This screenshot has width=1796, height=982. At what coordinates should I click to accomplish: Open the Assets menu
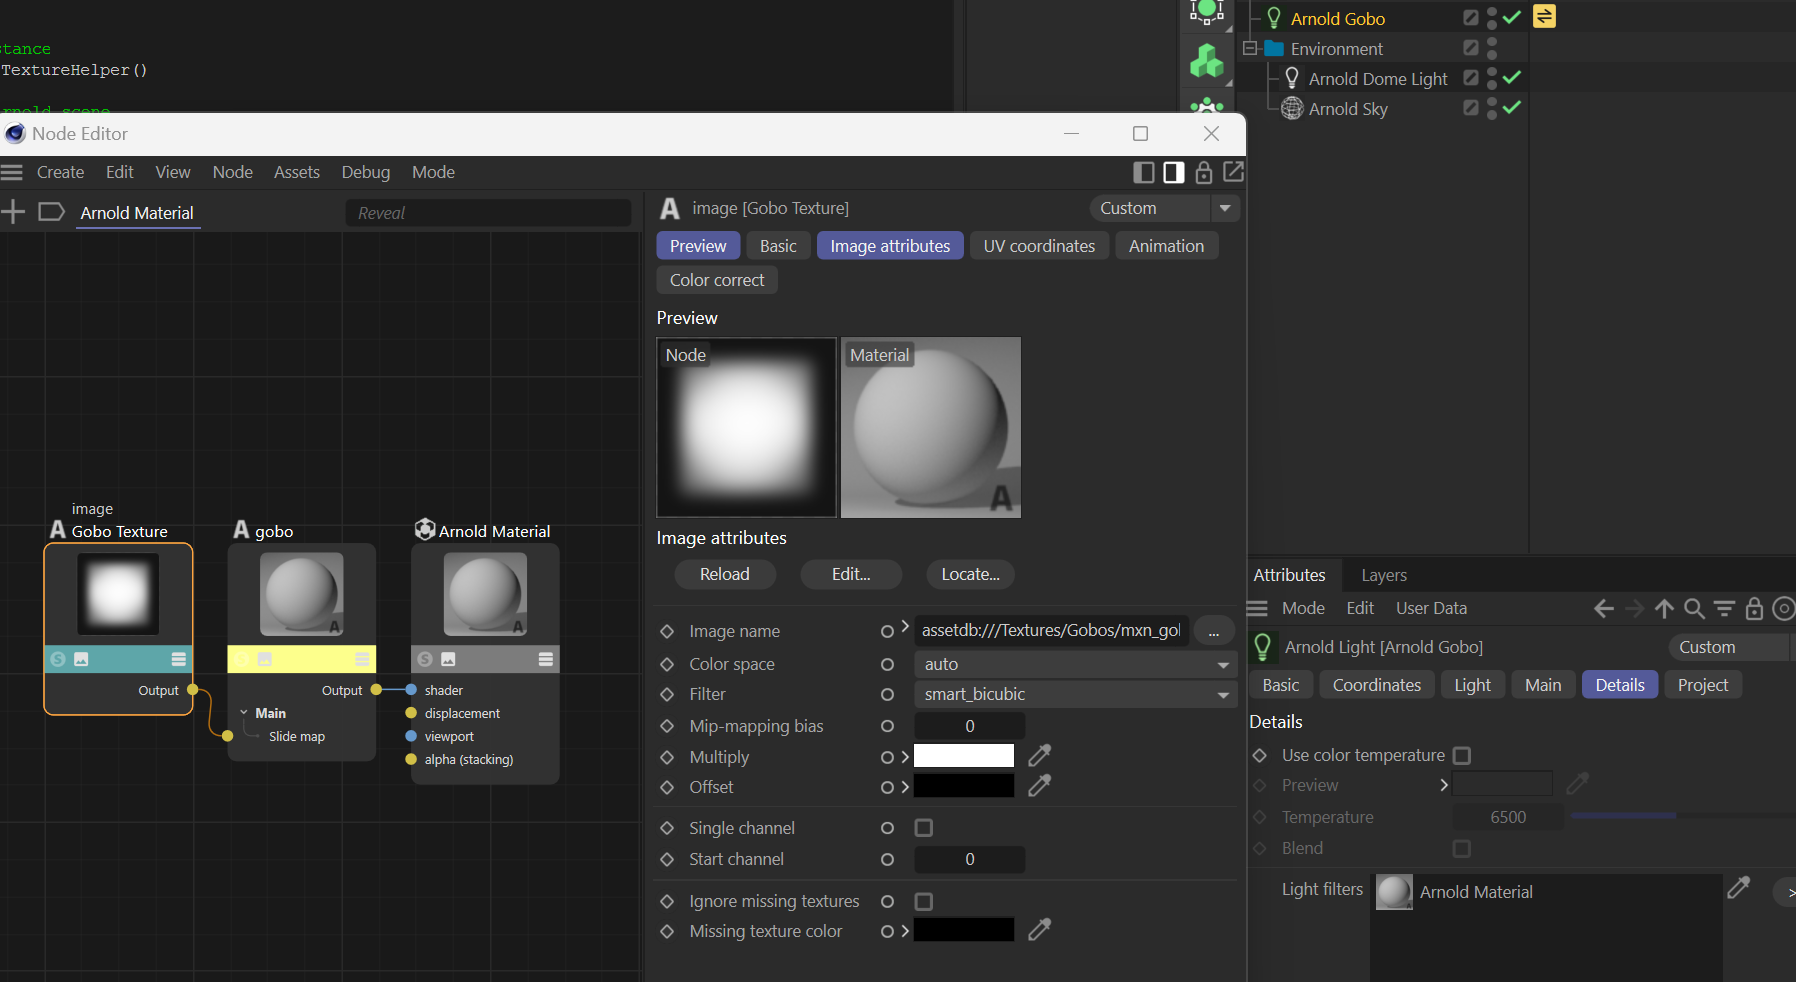pyautogui.click(x=297, y=172)
